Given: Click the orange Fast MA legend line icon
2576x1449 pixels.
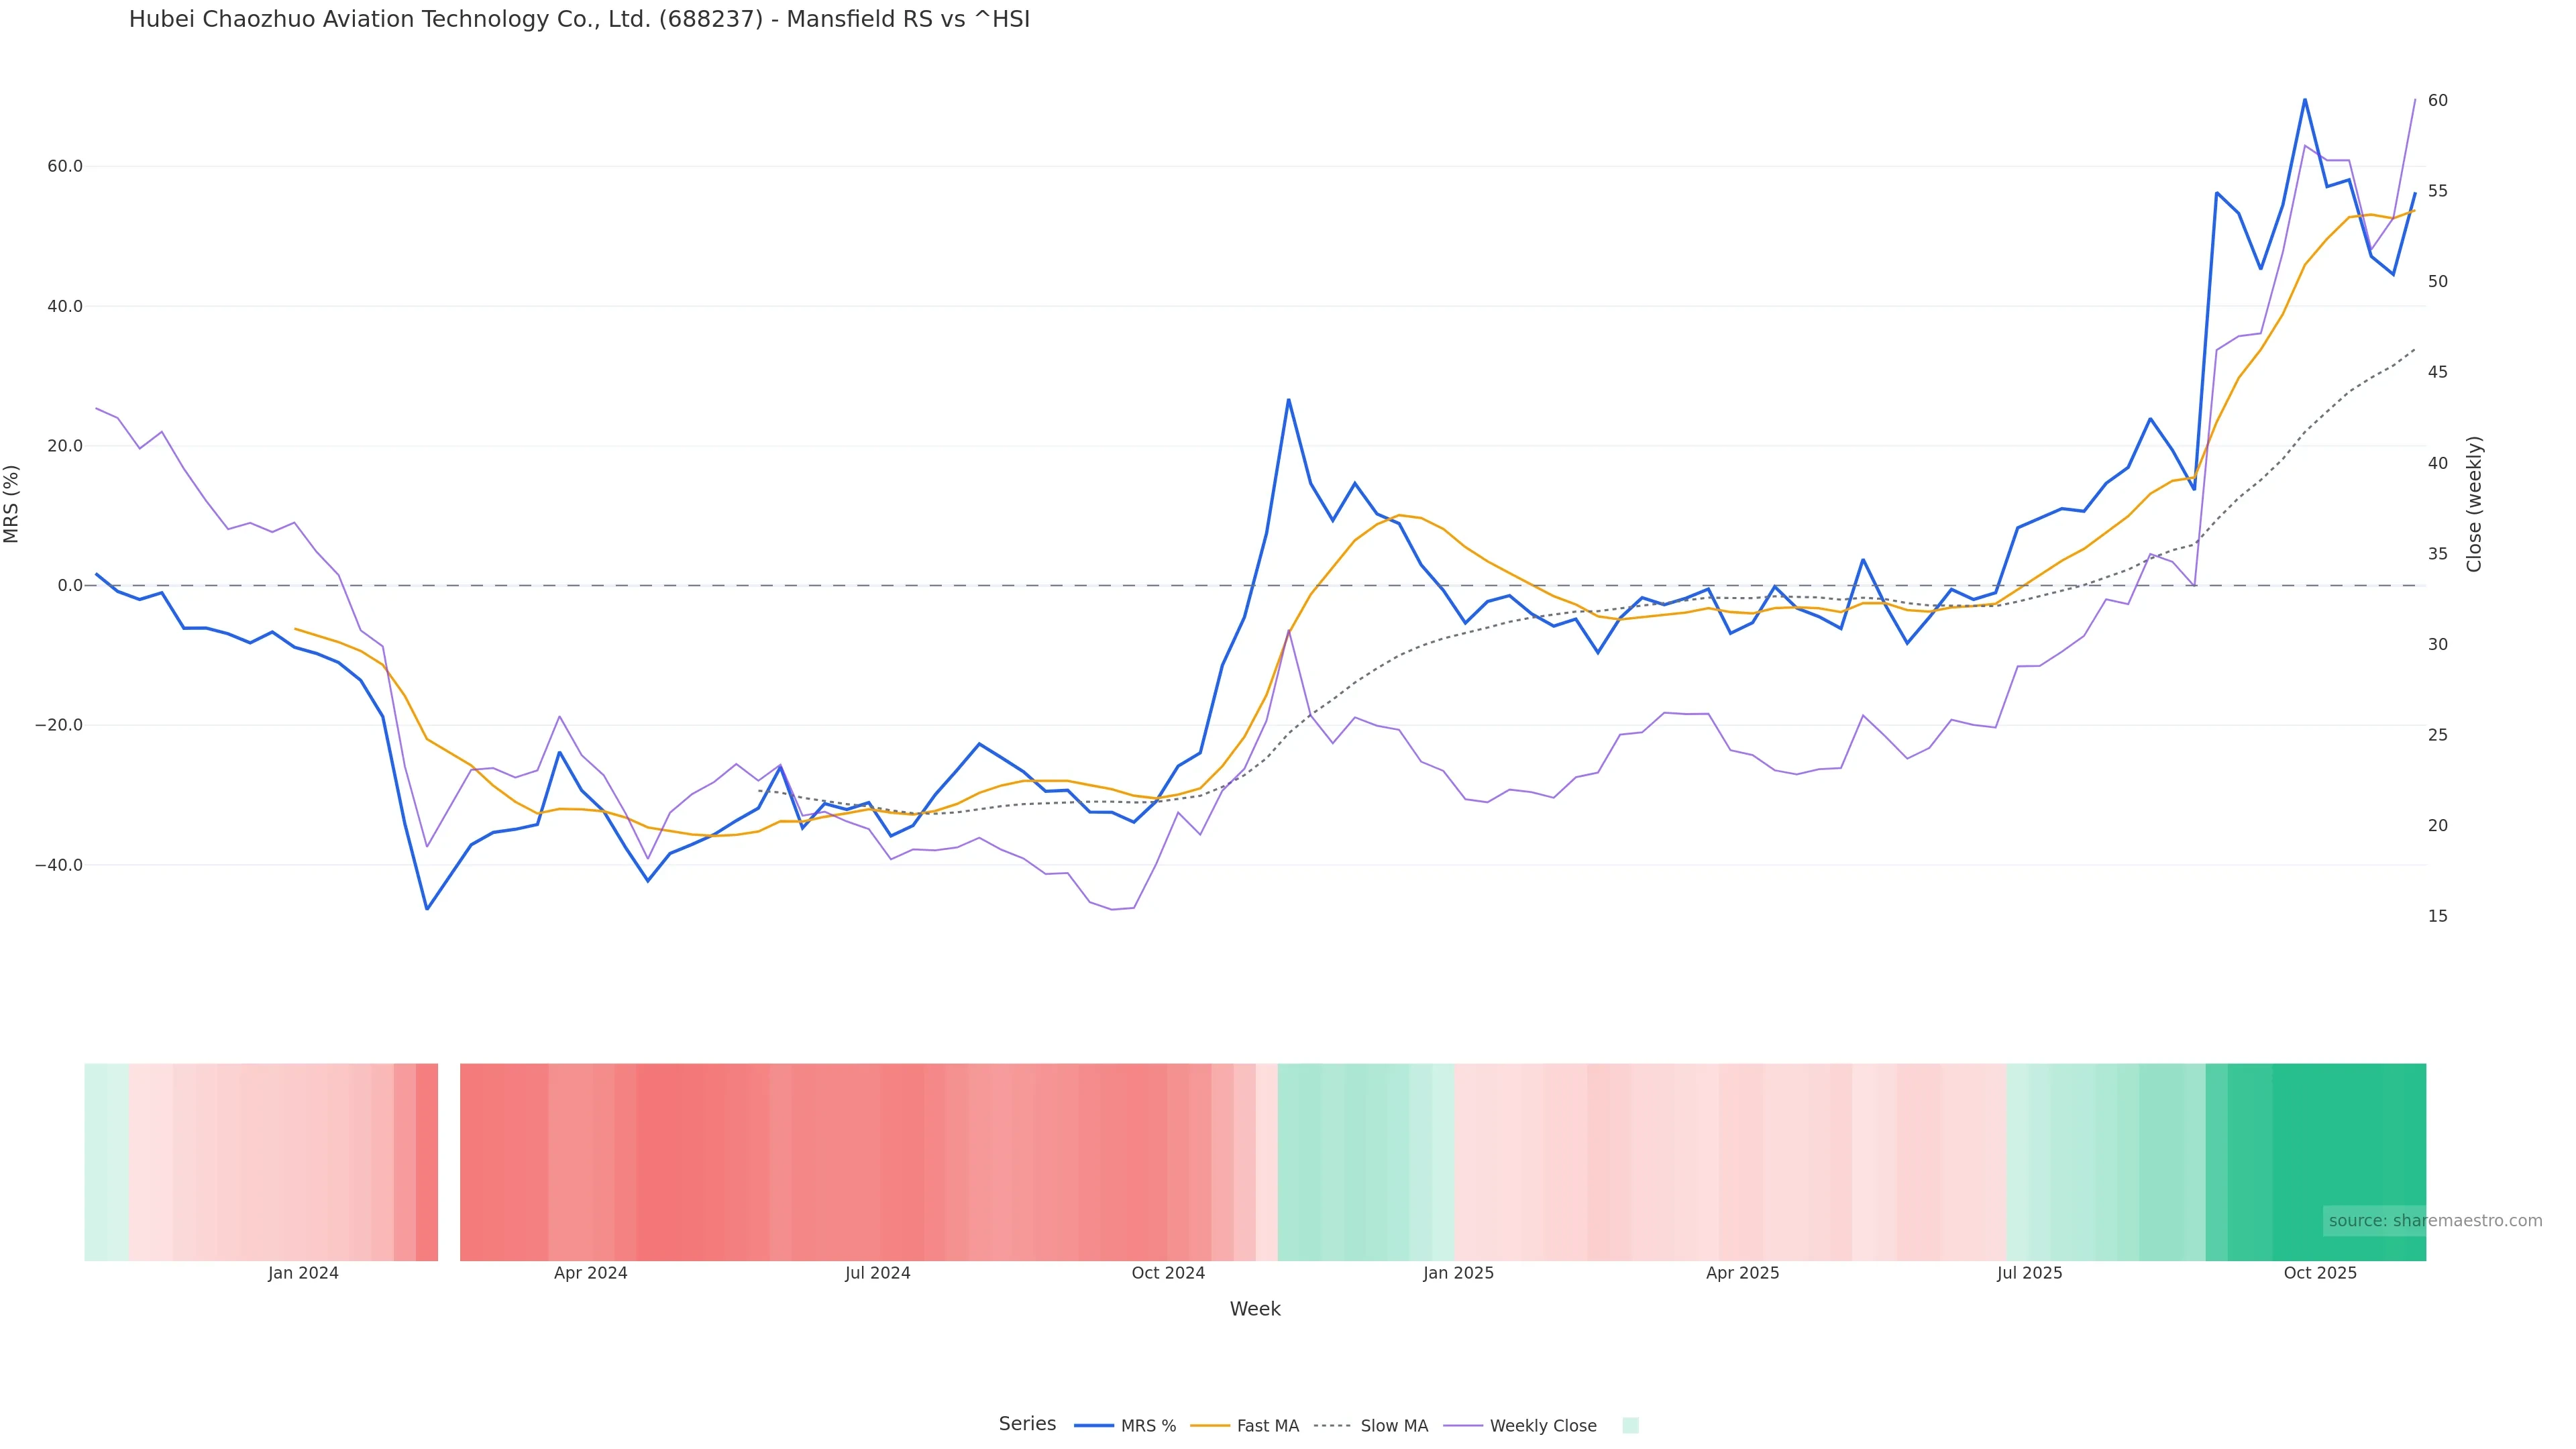Looking at the screenshot, I should [x=1210, y=1426].
